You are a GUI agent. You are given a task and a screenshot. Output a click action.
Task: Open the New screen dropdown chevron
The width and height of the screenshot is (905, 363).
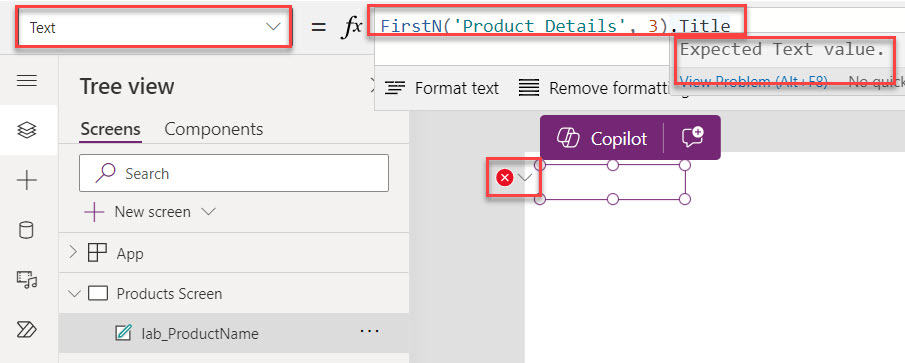208,212
